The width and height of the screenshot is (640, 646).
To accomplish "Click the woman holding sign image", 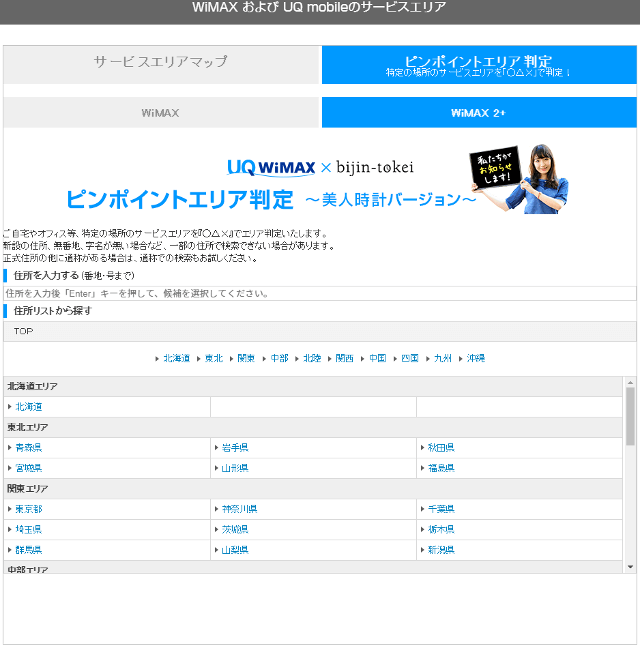I will 519,178.
